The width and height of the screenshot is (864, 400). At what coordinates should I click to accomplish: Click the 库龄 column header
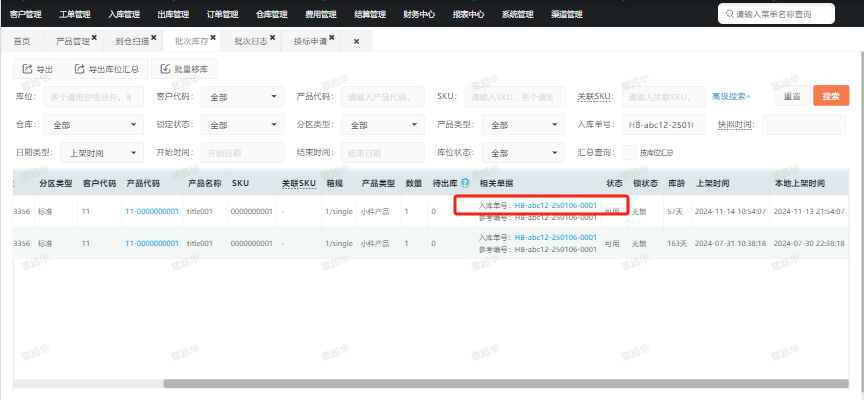(x=677, y=183)
